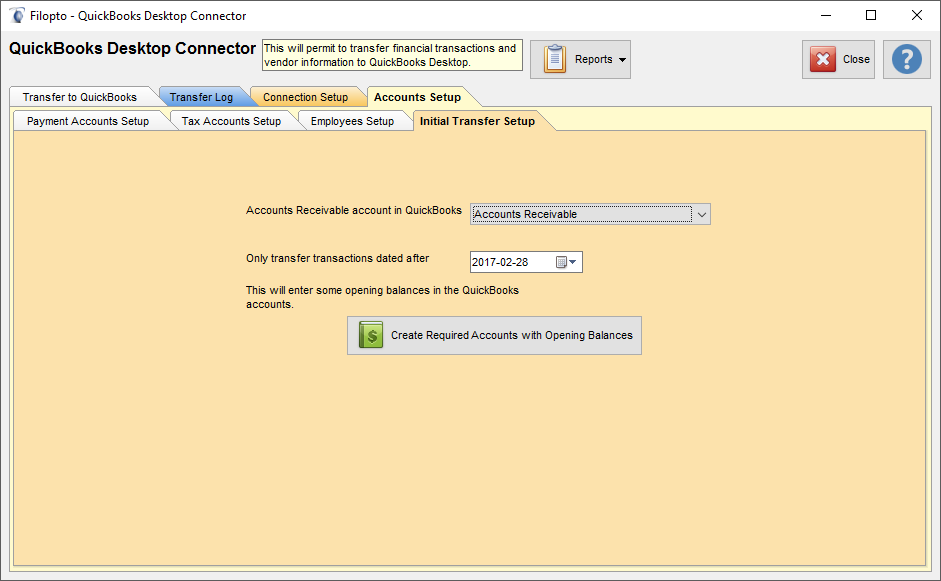This screenshot has width=941, height=581.
Task: Select the Initial Transfer Setup subtab
Action: click(477, 121)
